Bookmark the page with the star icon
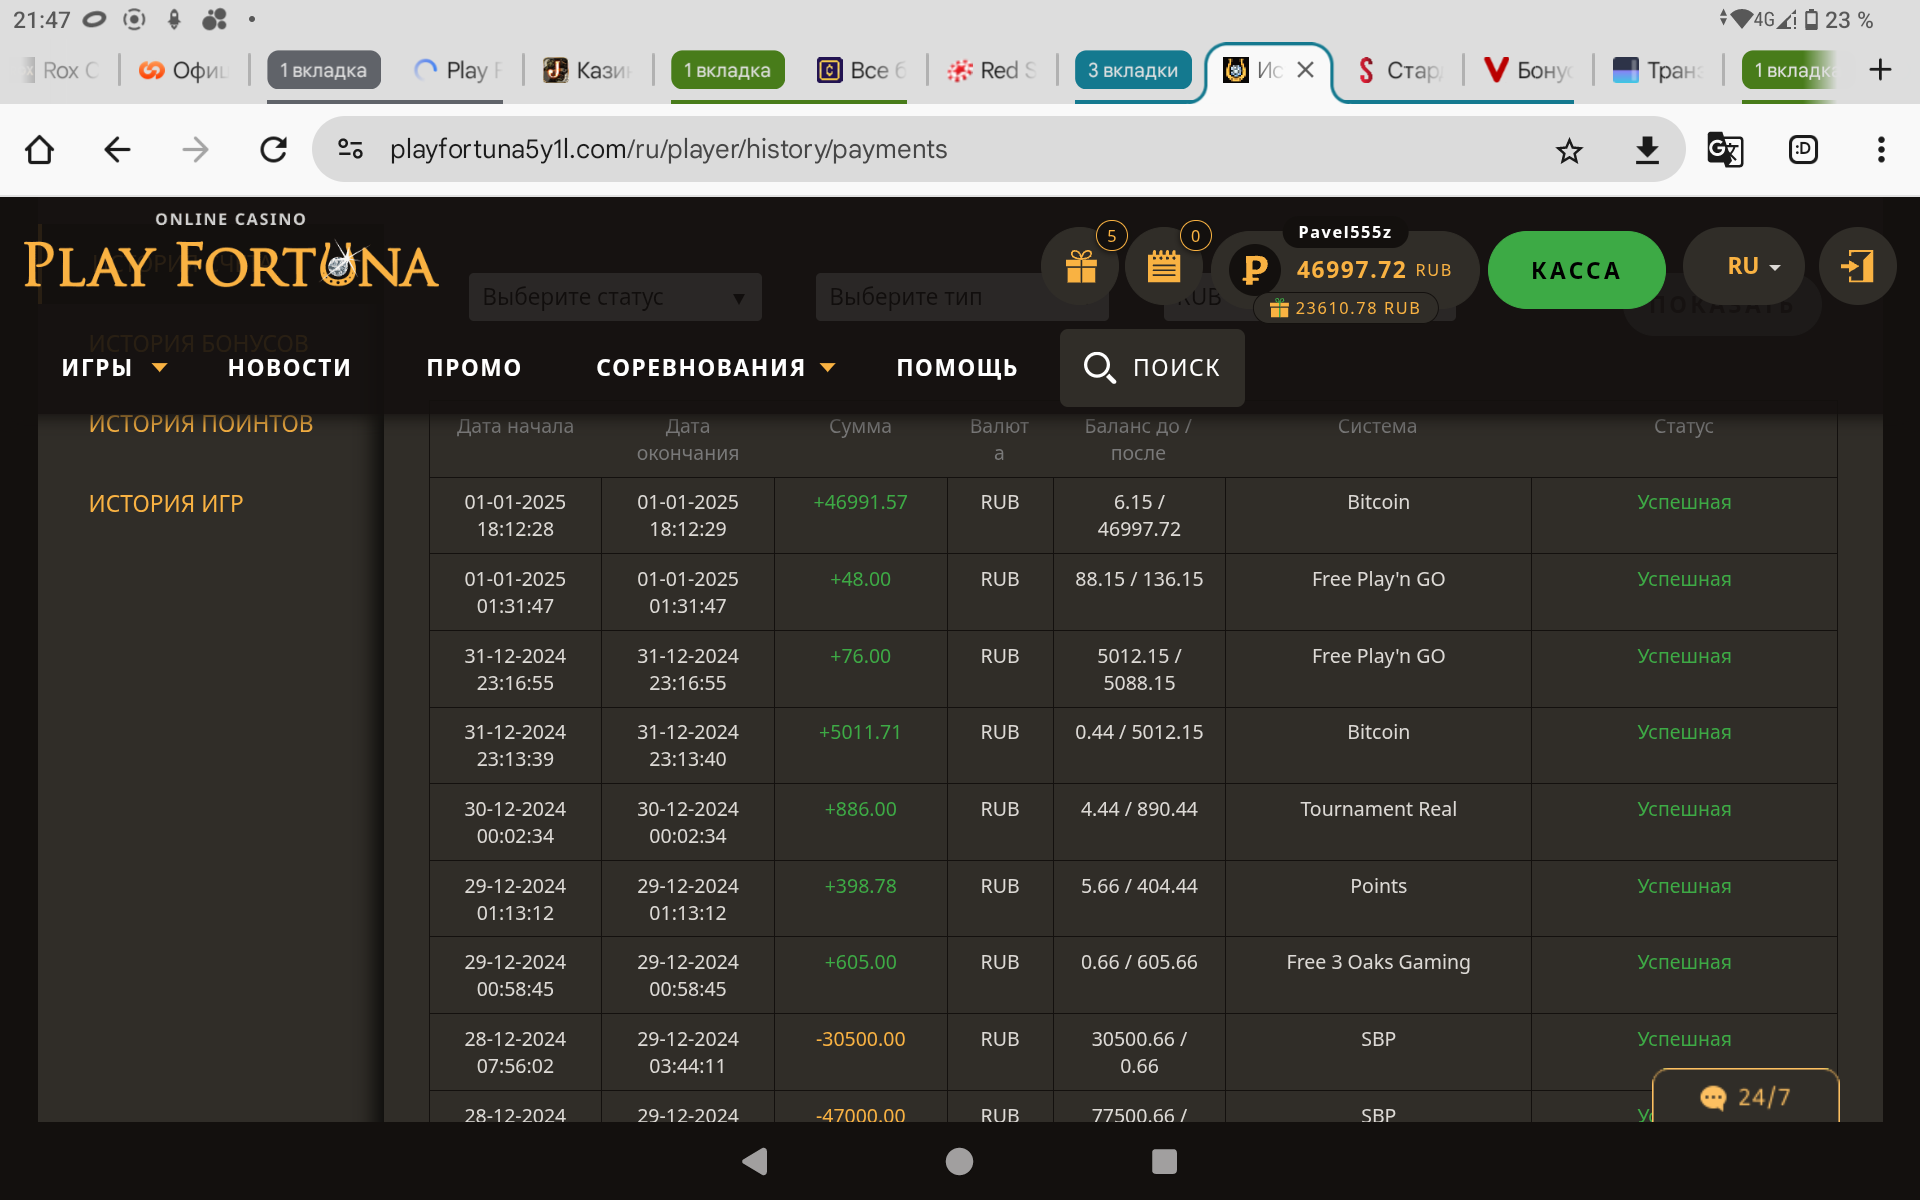Image resolution: width=1920 pixels, height=1200 pixels. (1569, 150)
